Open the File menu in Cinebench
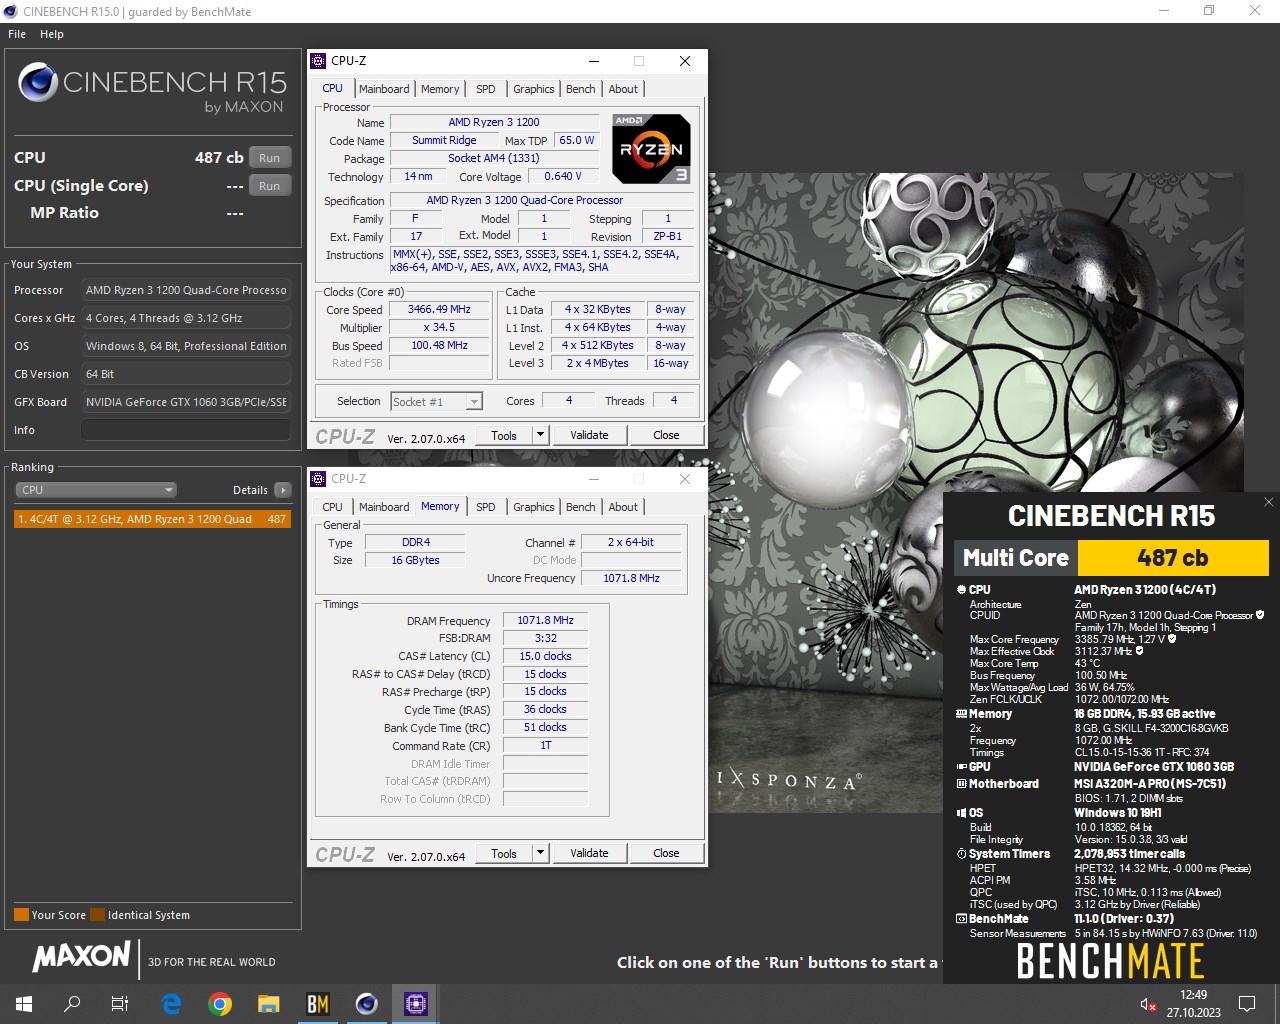The height and width of the screenshot is (1024, 1280). (x=17, y=34)
